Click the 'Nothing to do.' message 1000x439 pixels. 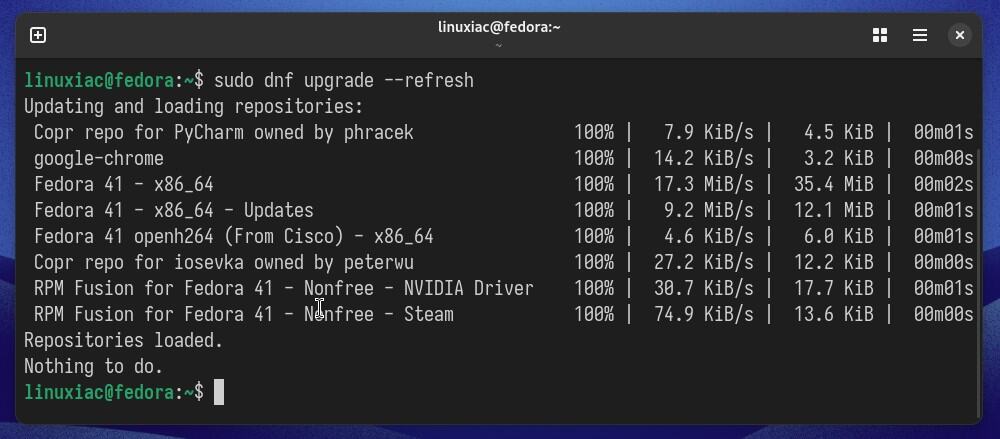pos(94,366)
